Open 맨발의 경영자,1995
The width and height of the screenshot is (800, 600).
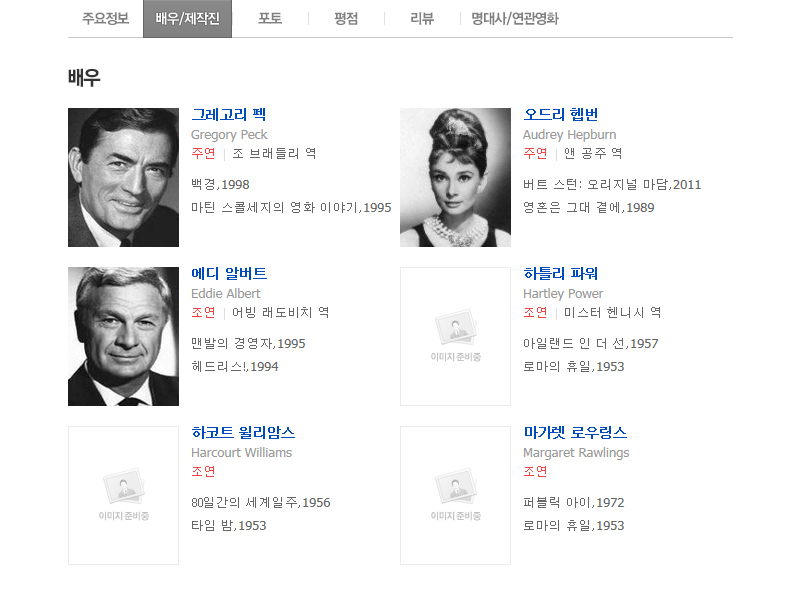point(248,344)
